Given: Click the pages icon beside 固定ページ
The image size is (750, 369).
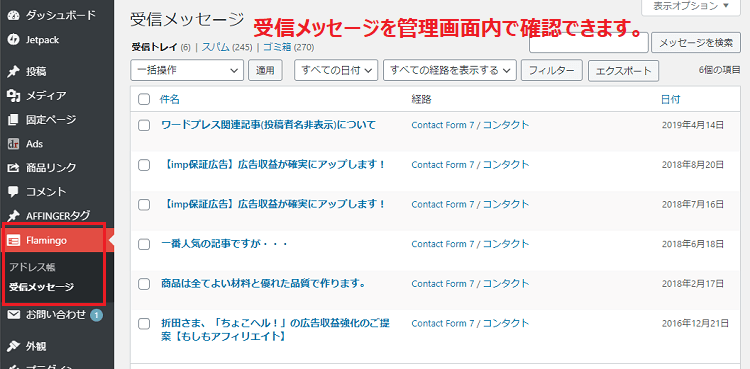Looking at the screenshot, I should 13,119.
